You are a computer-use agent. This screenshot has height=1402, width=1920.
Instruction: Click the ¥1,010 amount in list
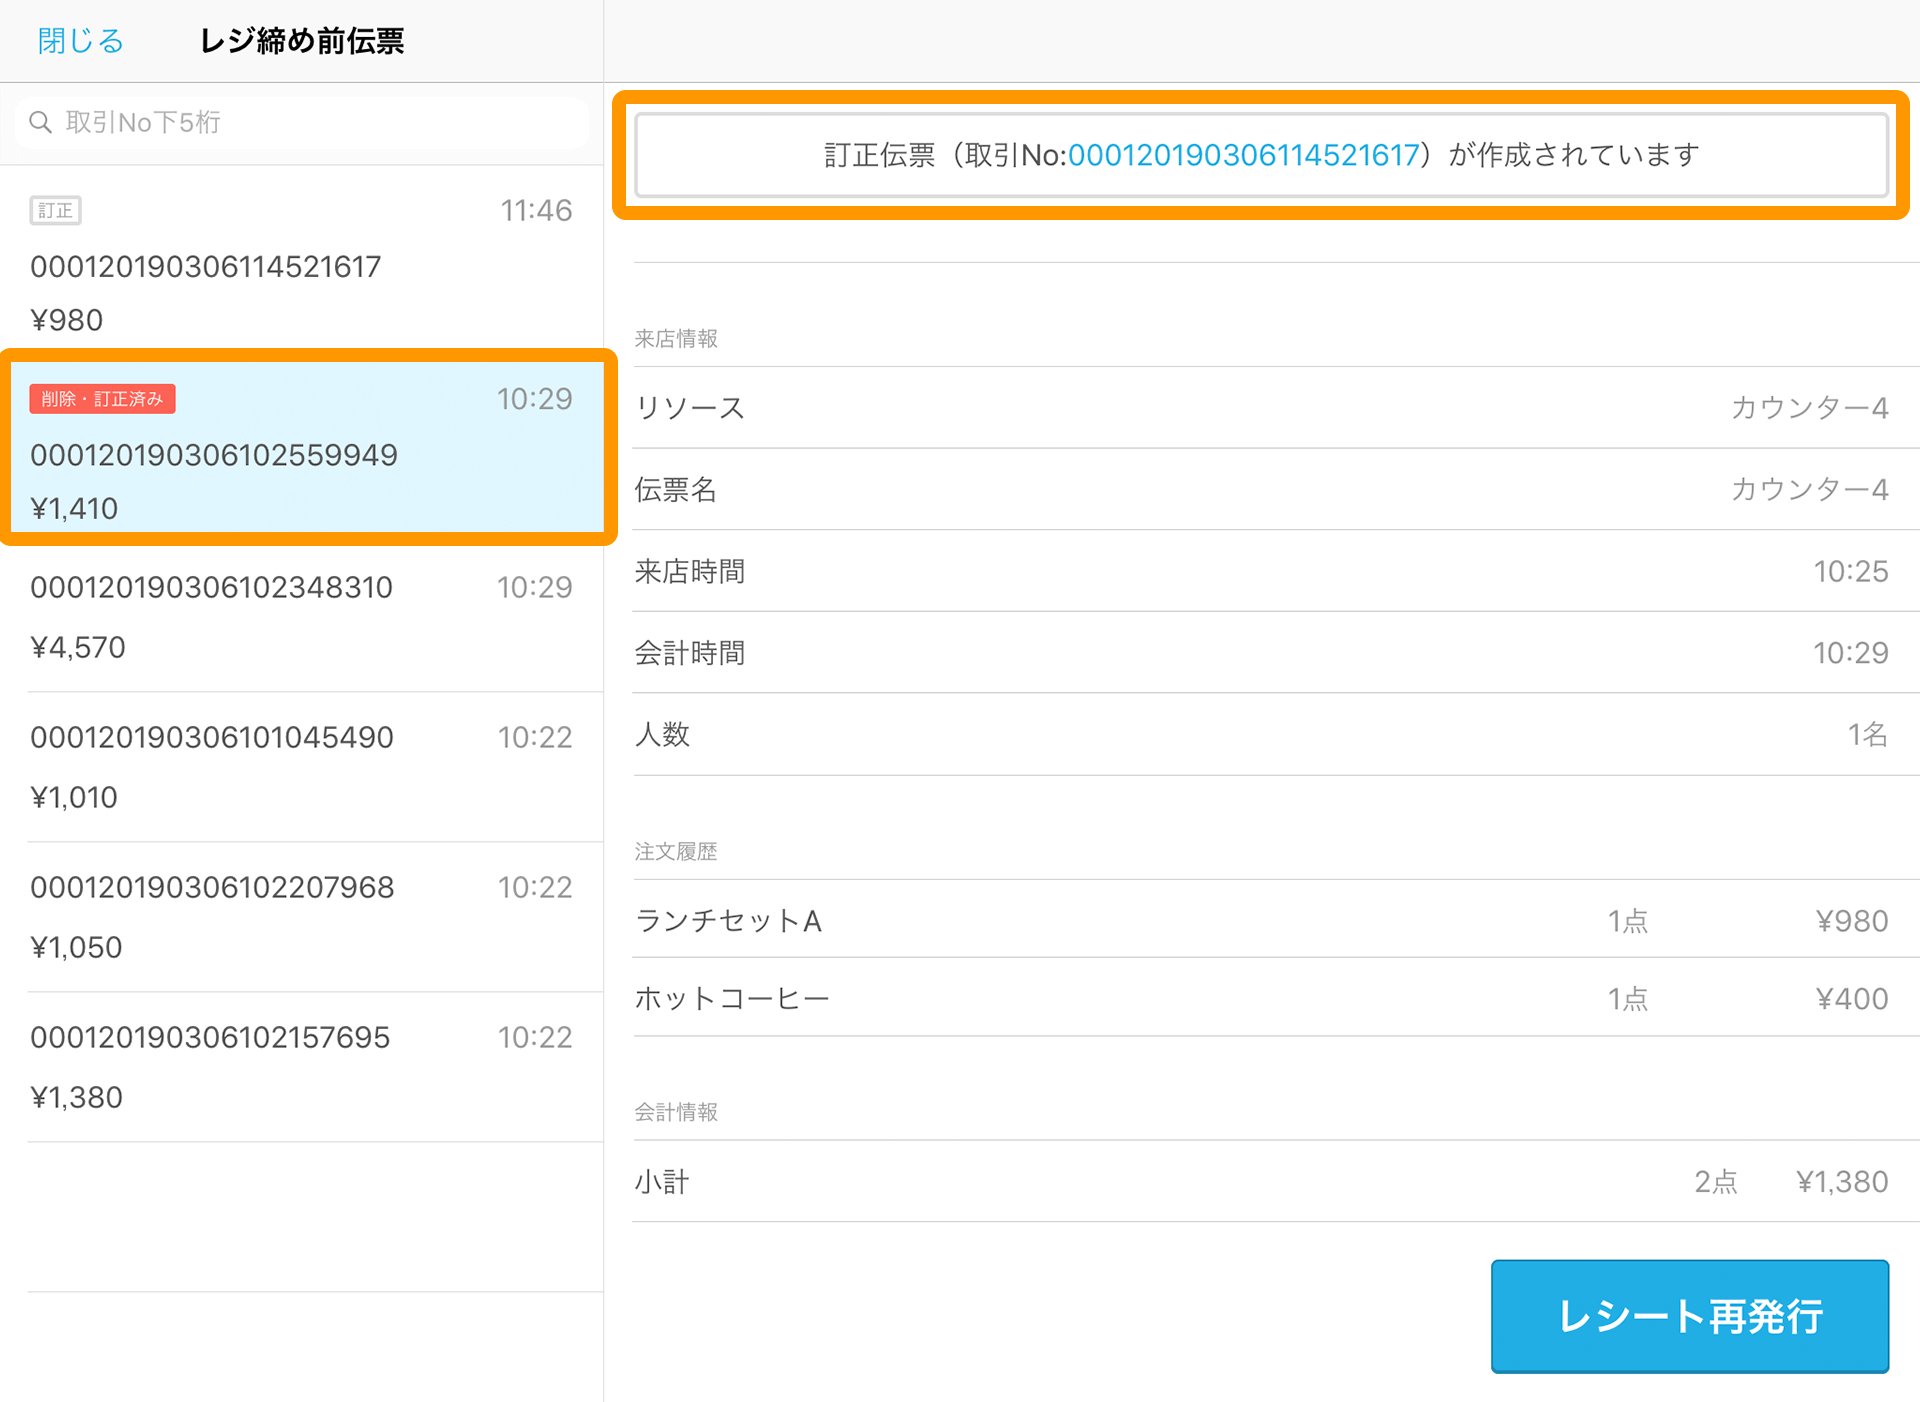[x=74, y=798]
